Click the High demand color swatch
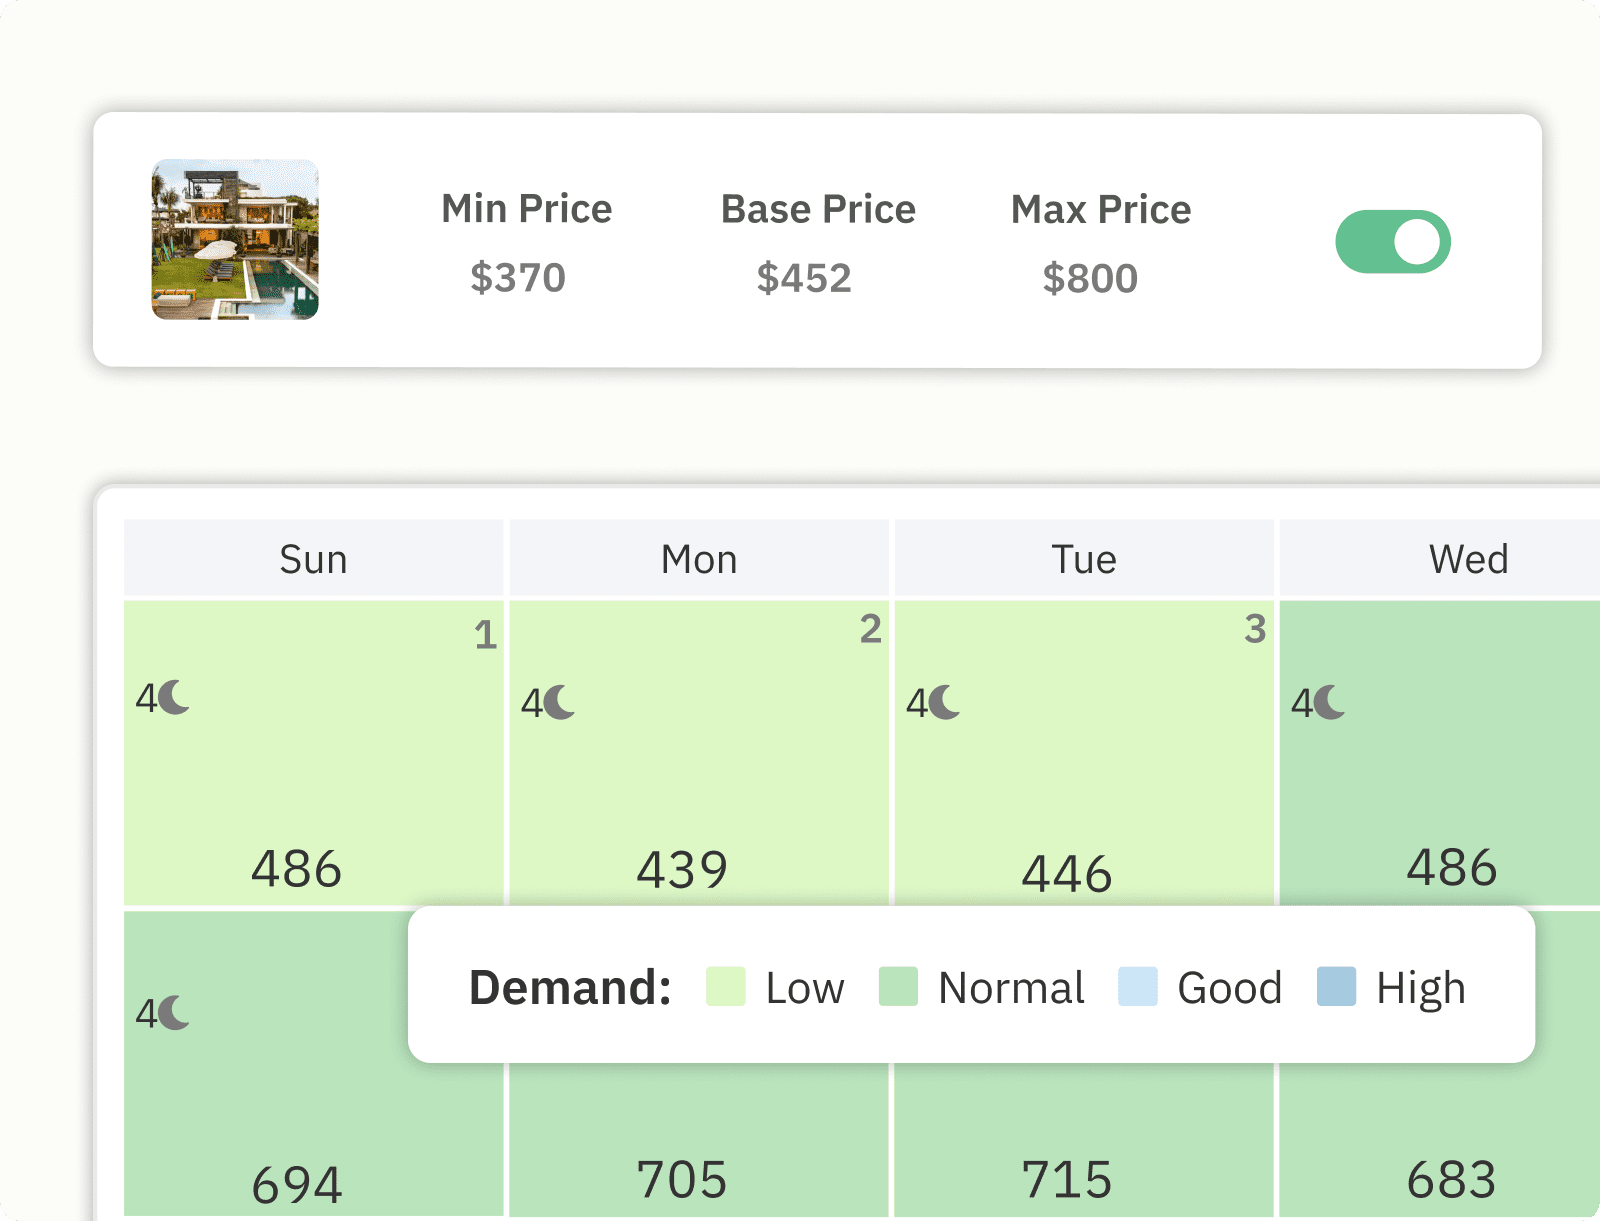This screenshot has height=1221, width=1600. pyautogui.click(x=1336, y=987)
